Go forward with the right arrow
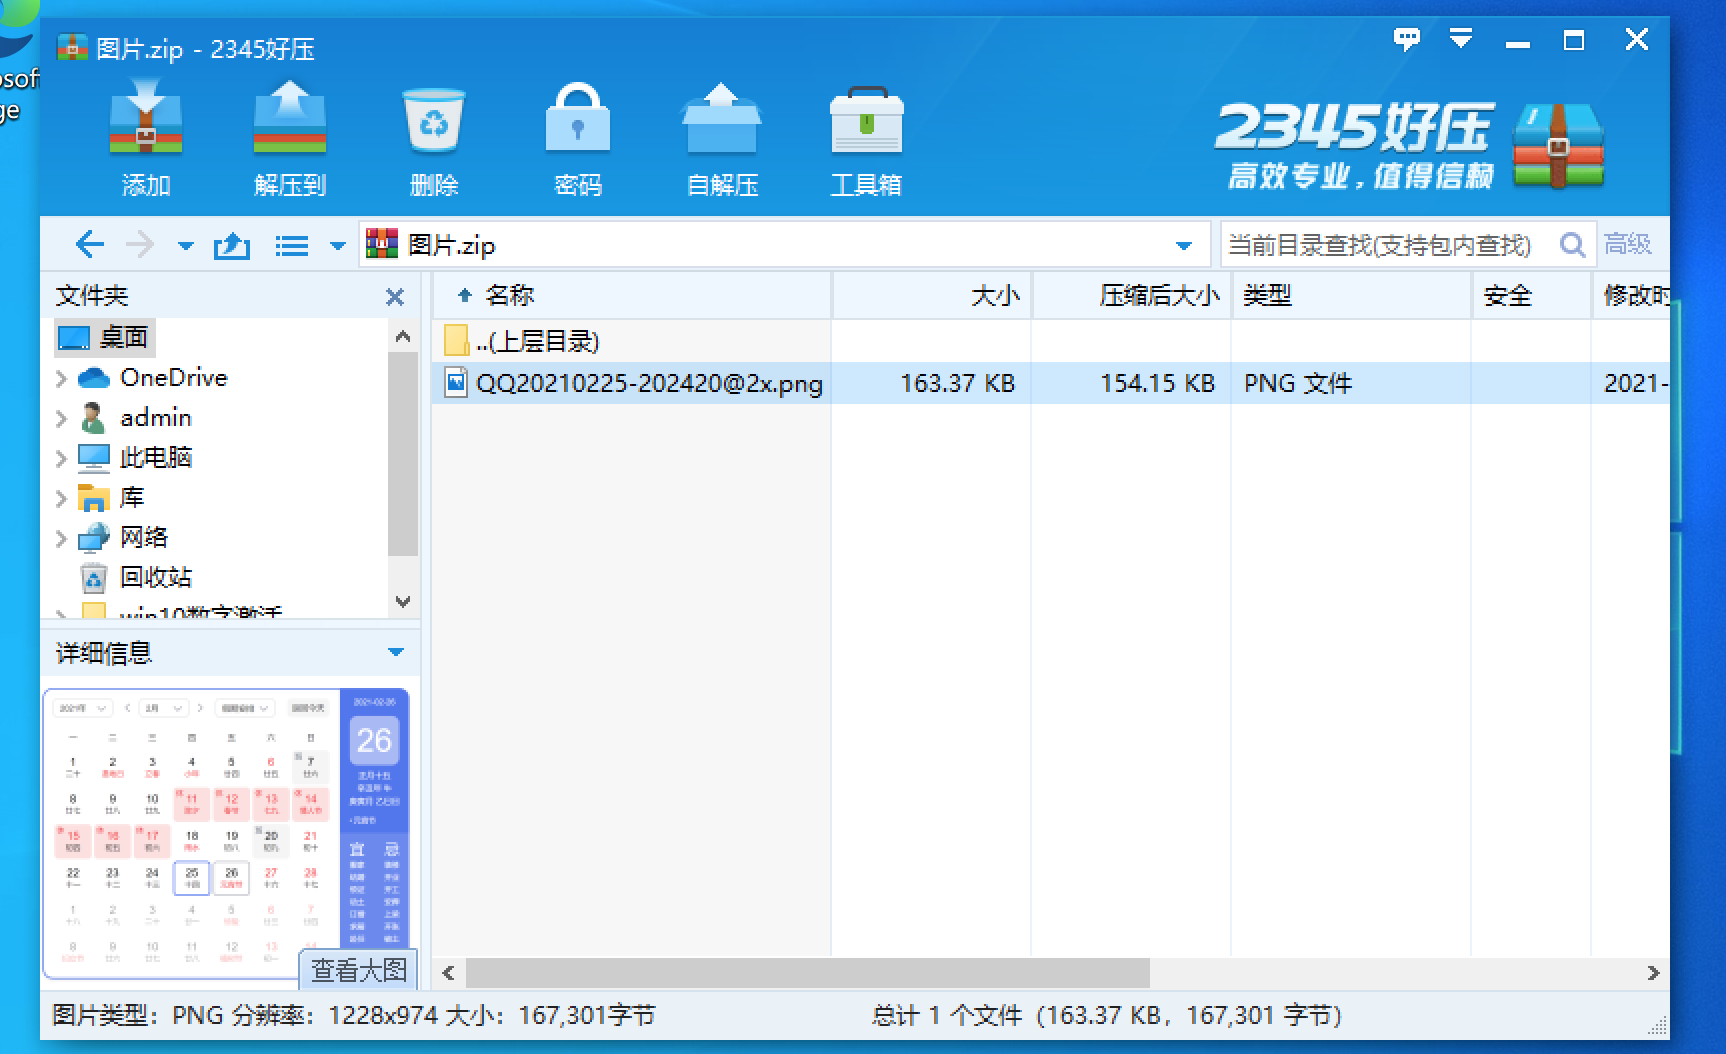The image size is (1726, 1054). (140, 245)
